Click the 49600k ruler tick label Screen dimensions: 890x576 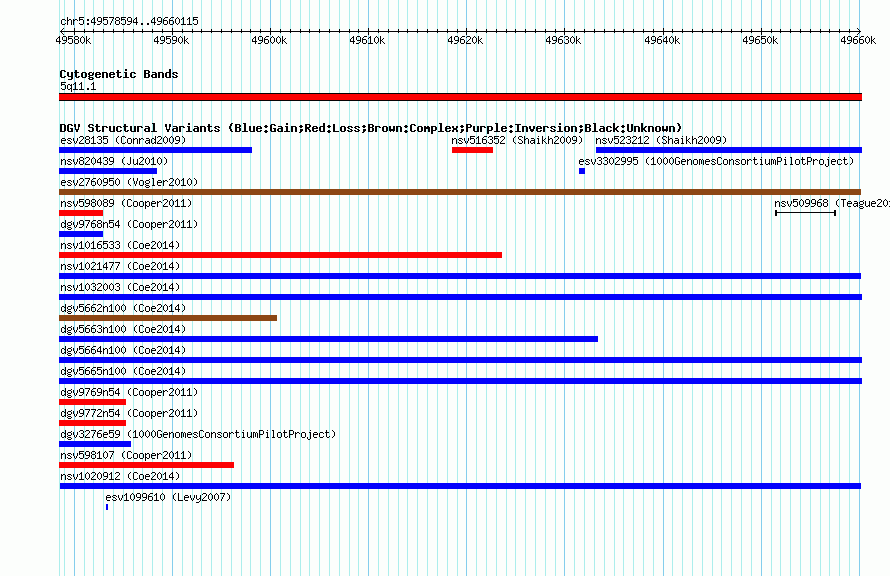(269, 40)
